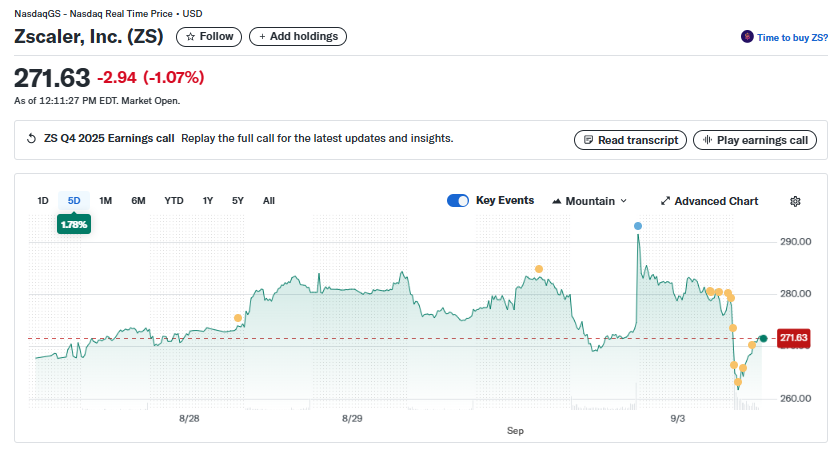Click the red 271.63 price label on axis
The image size is (834, 452).
pyautogui.click(x=794, y=338)
